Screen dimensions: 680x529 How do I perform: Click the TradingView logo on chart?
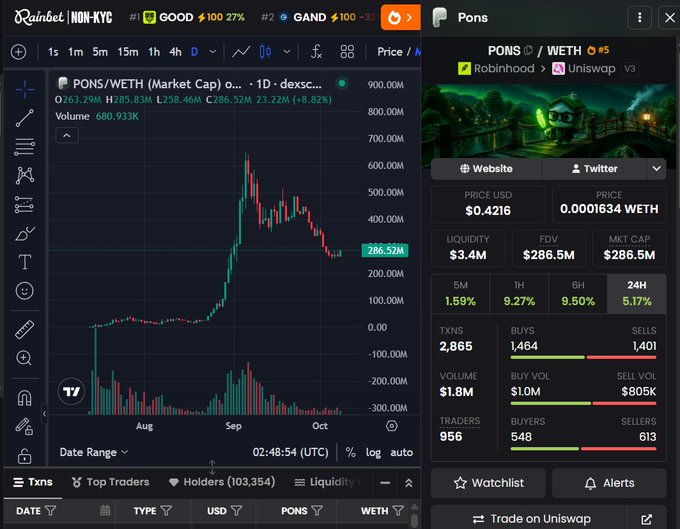71,392
